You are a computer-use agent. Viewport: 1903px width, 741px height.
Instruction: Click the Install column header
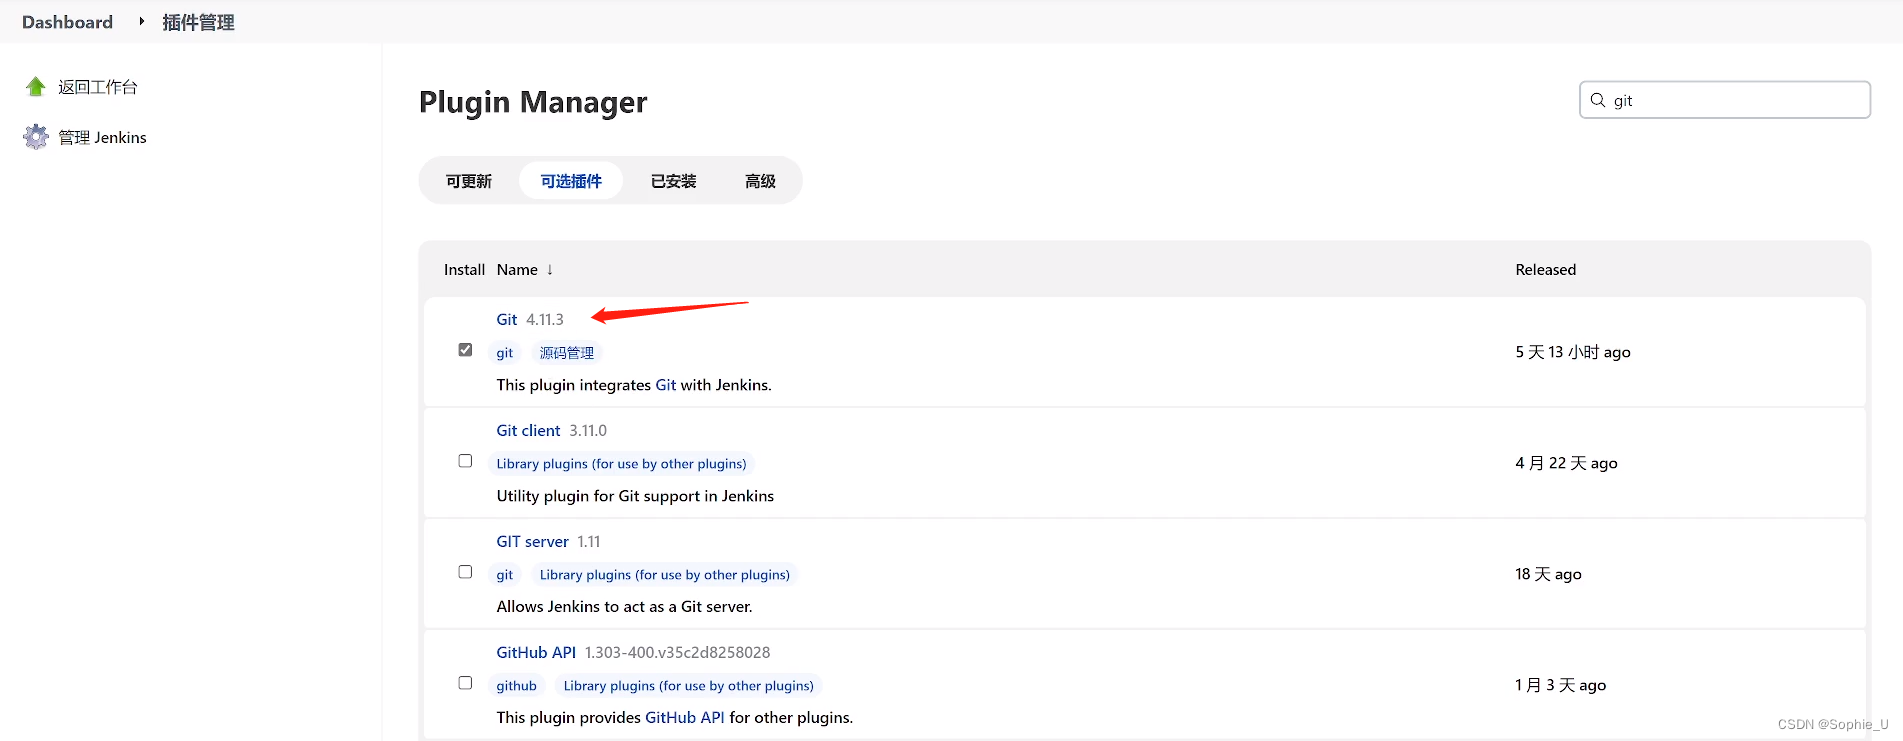[464, 270]
